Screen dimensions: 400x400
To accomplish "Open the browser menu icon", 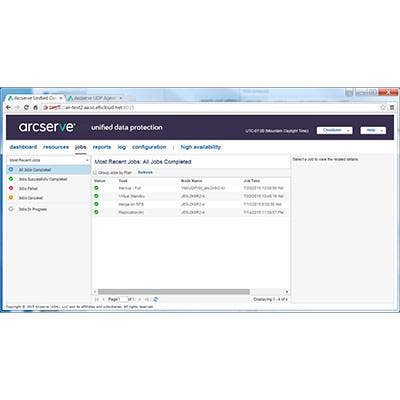I will 392,107.
